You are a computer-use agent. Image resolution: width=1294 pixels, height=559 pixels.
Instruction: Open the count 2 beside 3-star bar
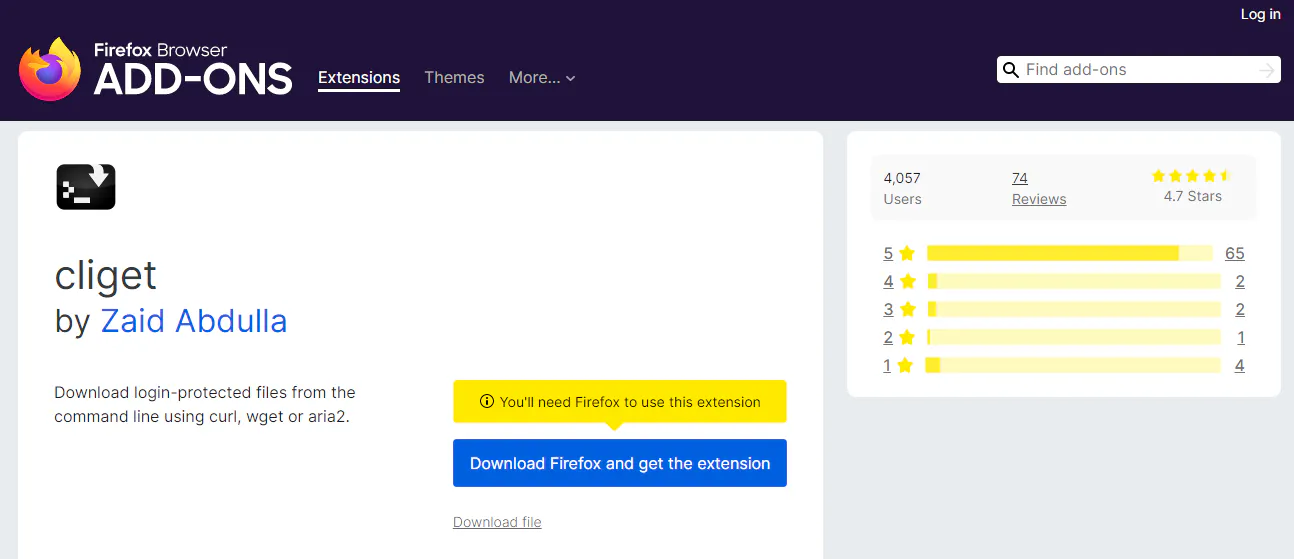[x=1240, y=309]
